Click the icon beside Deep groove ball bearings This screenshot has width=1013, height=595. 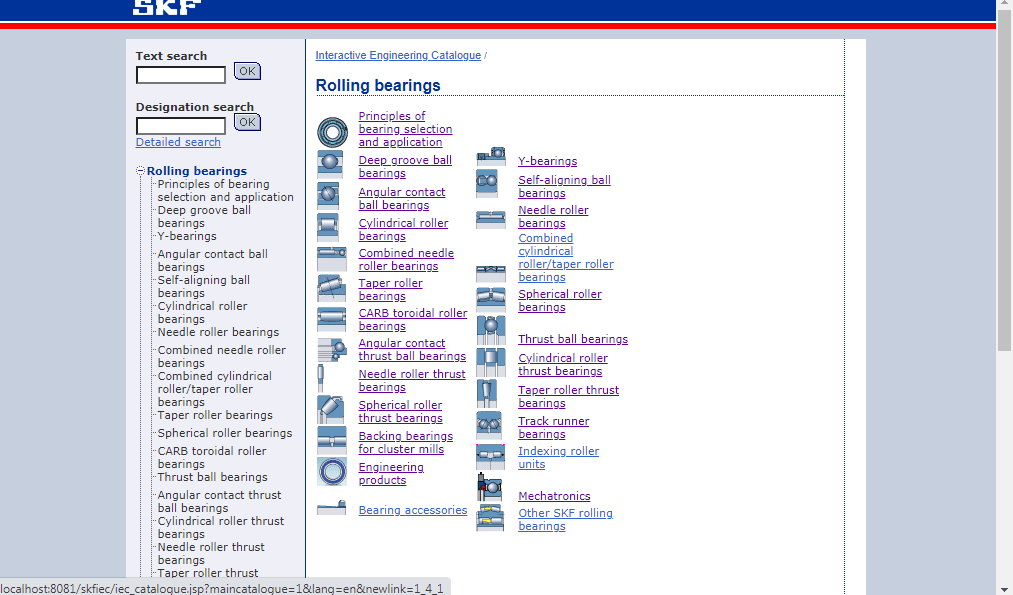(331, 165)
